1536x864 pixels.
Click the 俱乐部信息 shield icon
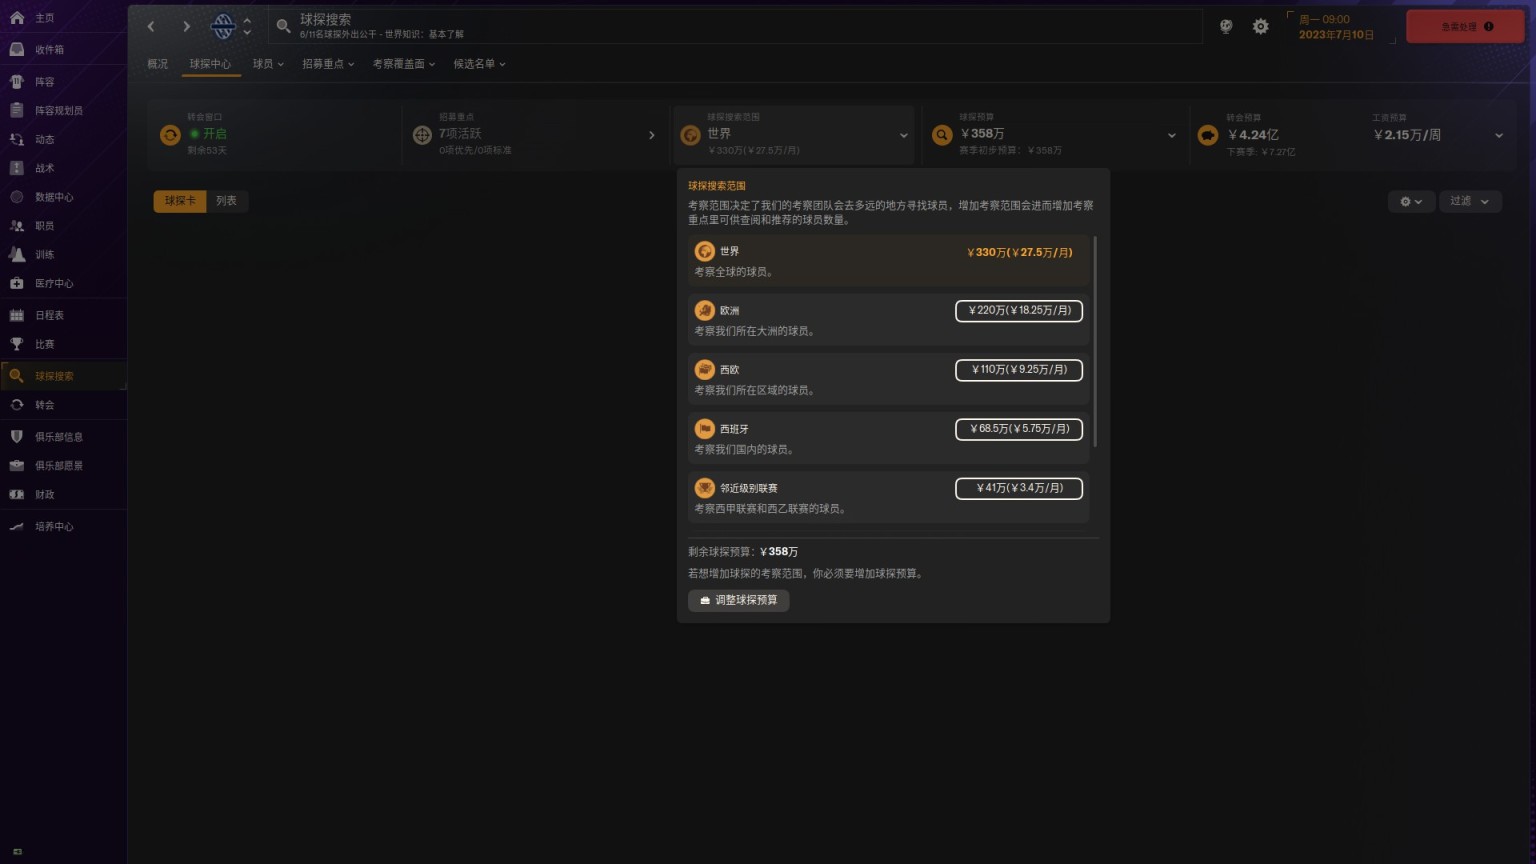(x=16, y=437)
